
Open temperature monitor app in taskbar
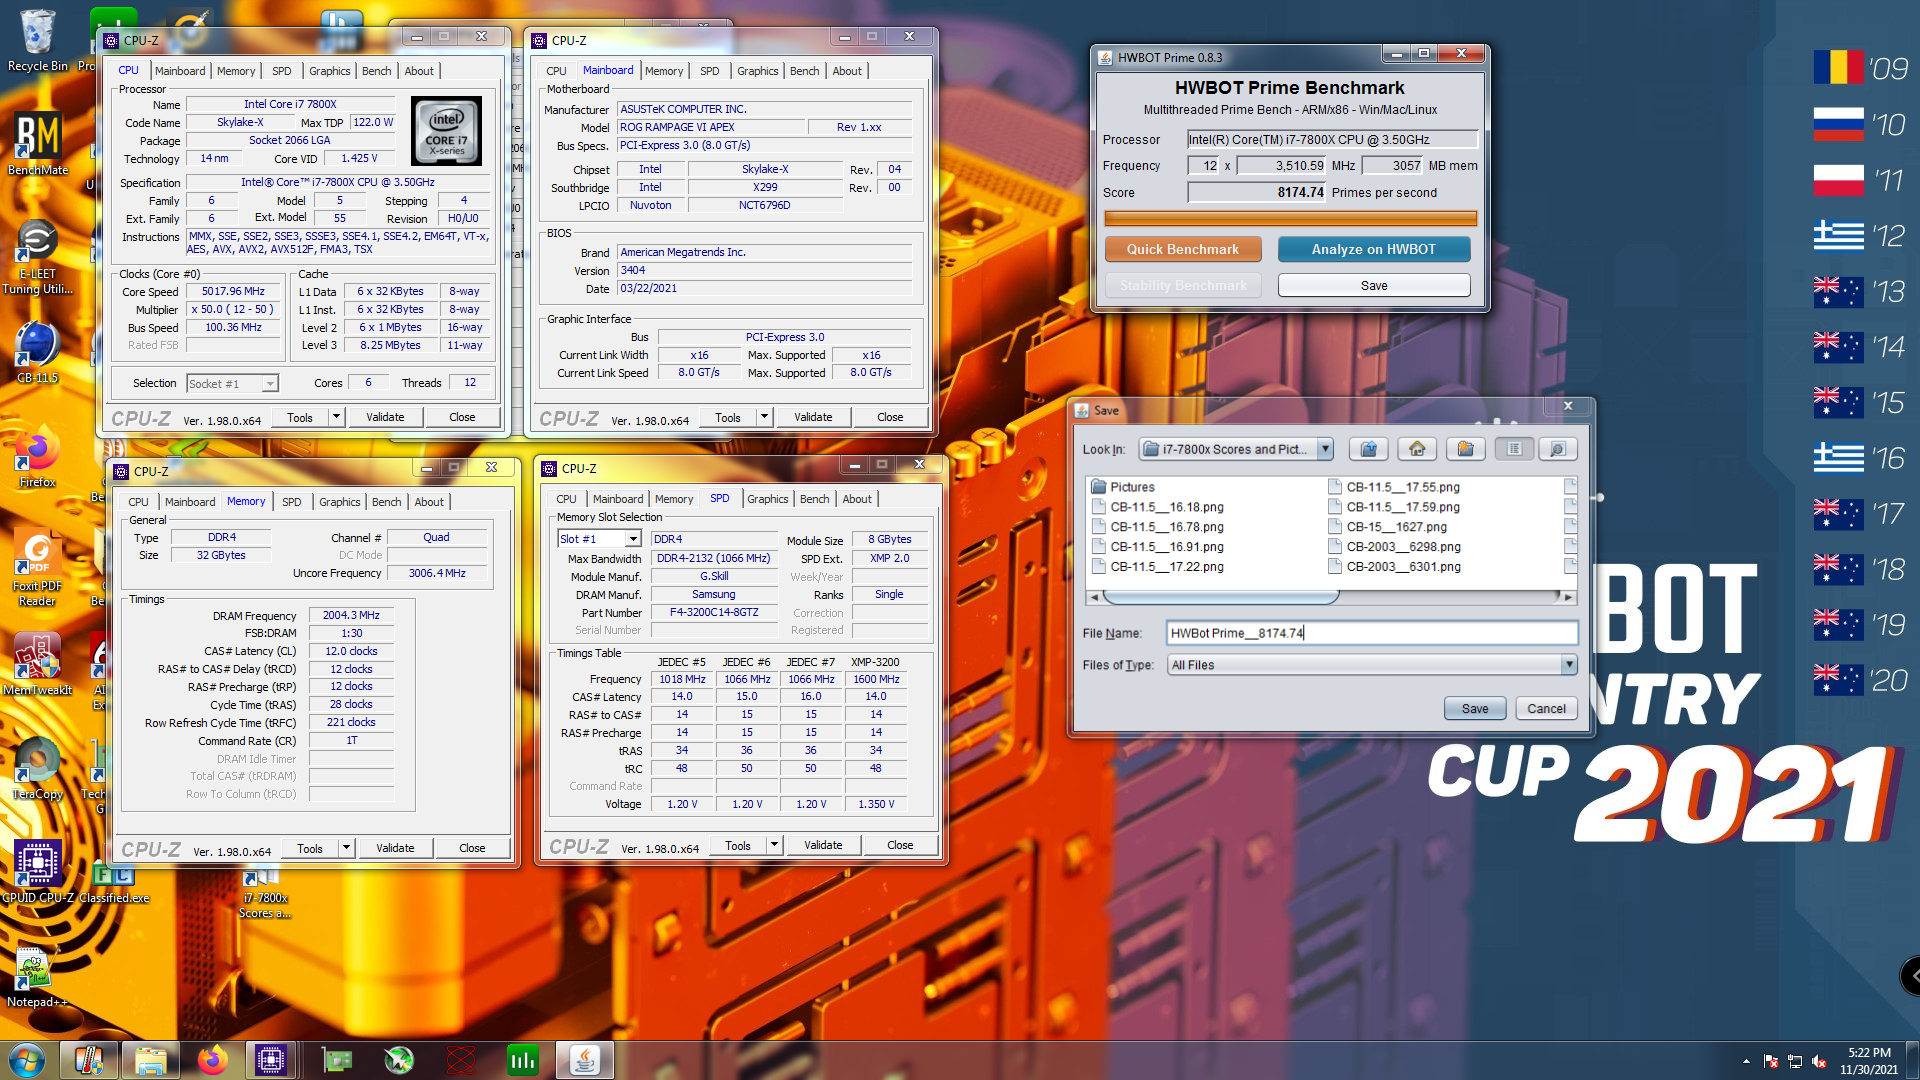[89, 1060]
